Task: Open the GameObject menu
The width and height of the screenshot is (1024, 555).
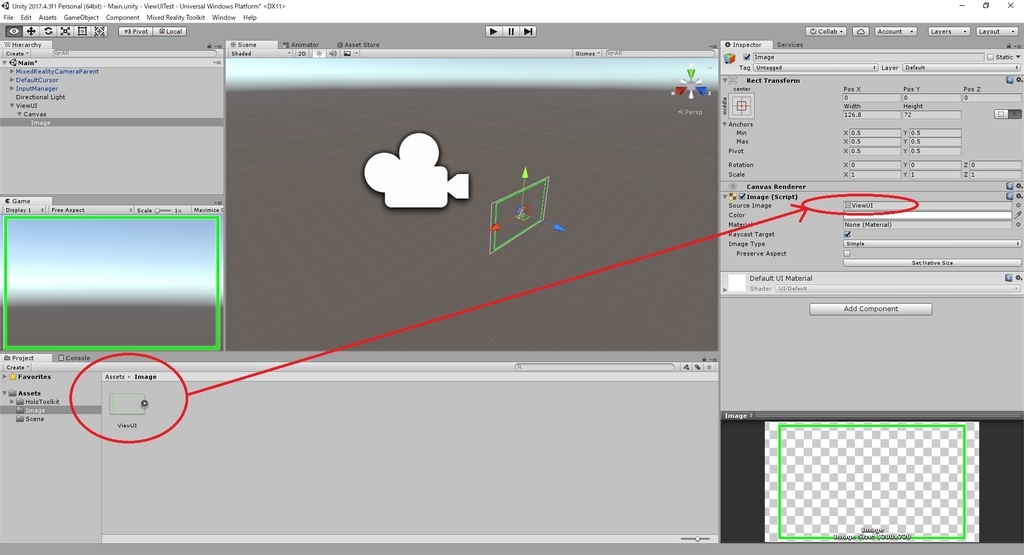Action: click(81, 18)
